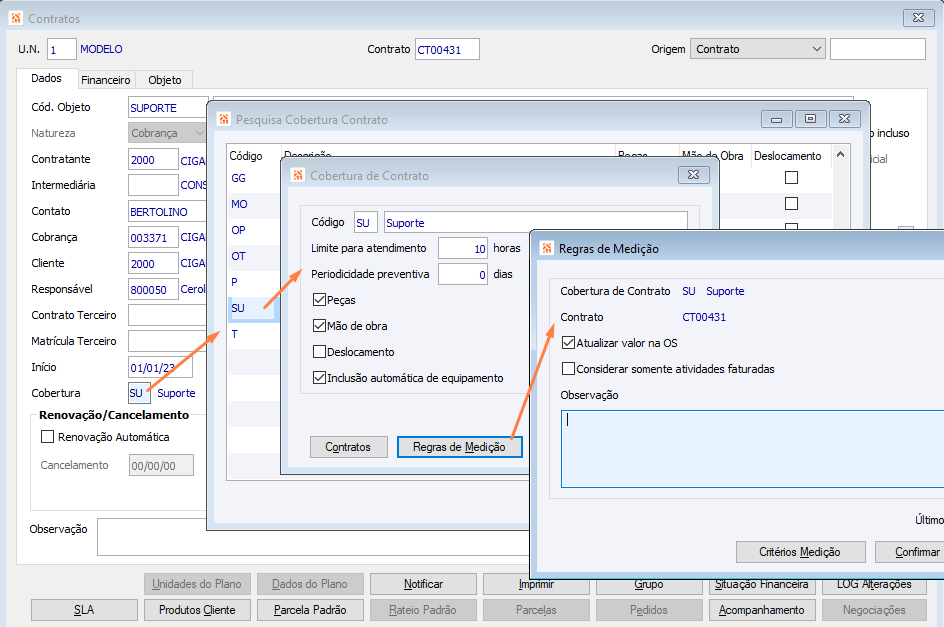Click the Pesquisa Cobertura Contrato title icon
This screenshot has height=627, width=944.
pyautogui.click(x=224, y=119)
